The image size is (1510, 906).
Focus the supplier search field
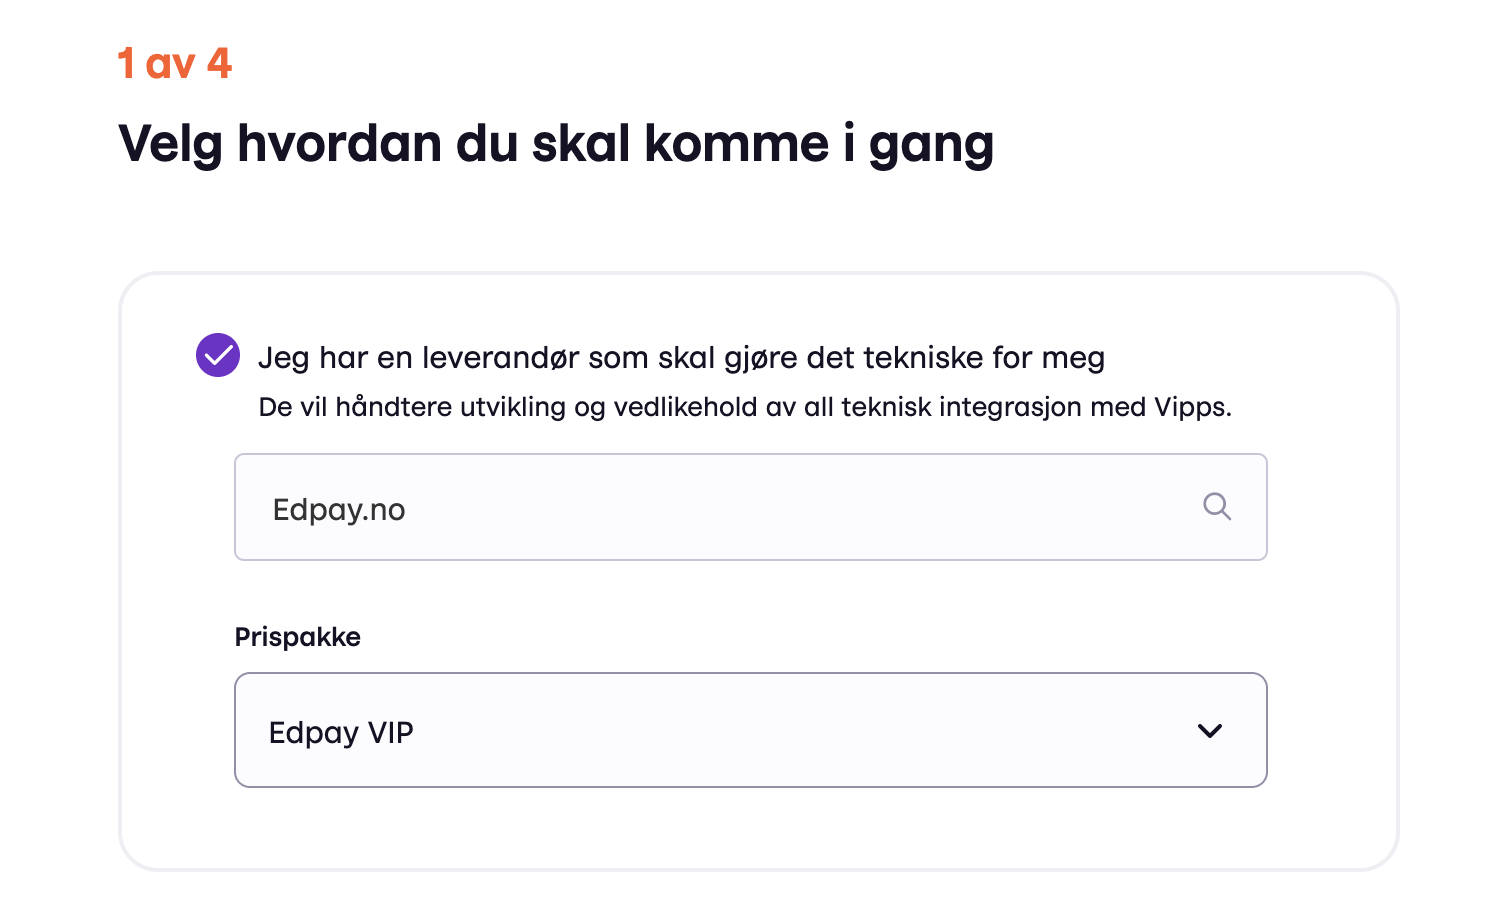coord(750,507)
